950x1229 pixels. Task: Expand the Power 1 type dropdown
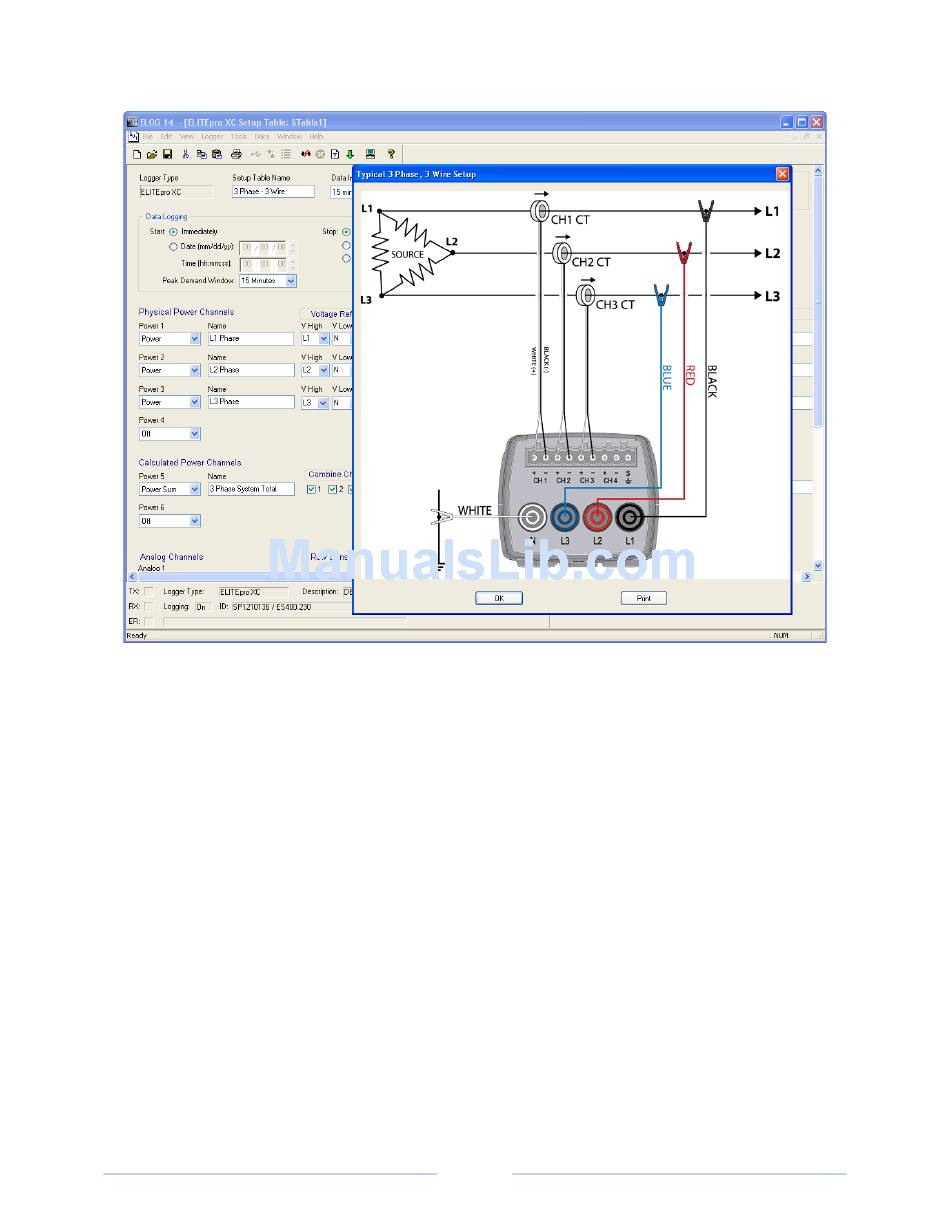(x=194, y=339)
